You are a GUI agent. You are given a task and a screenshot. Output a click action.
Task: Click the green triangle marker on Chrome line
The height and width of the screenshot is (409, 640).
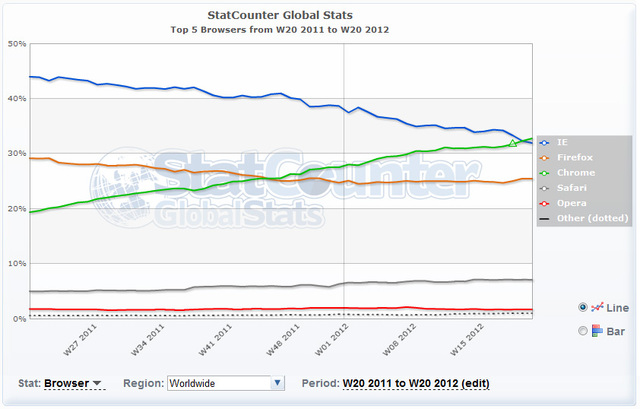click(513, 144)
